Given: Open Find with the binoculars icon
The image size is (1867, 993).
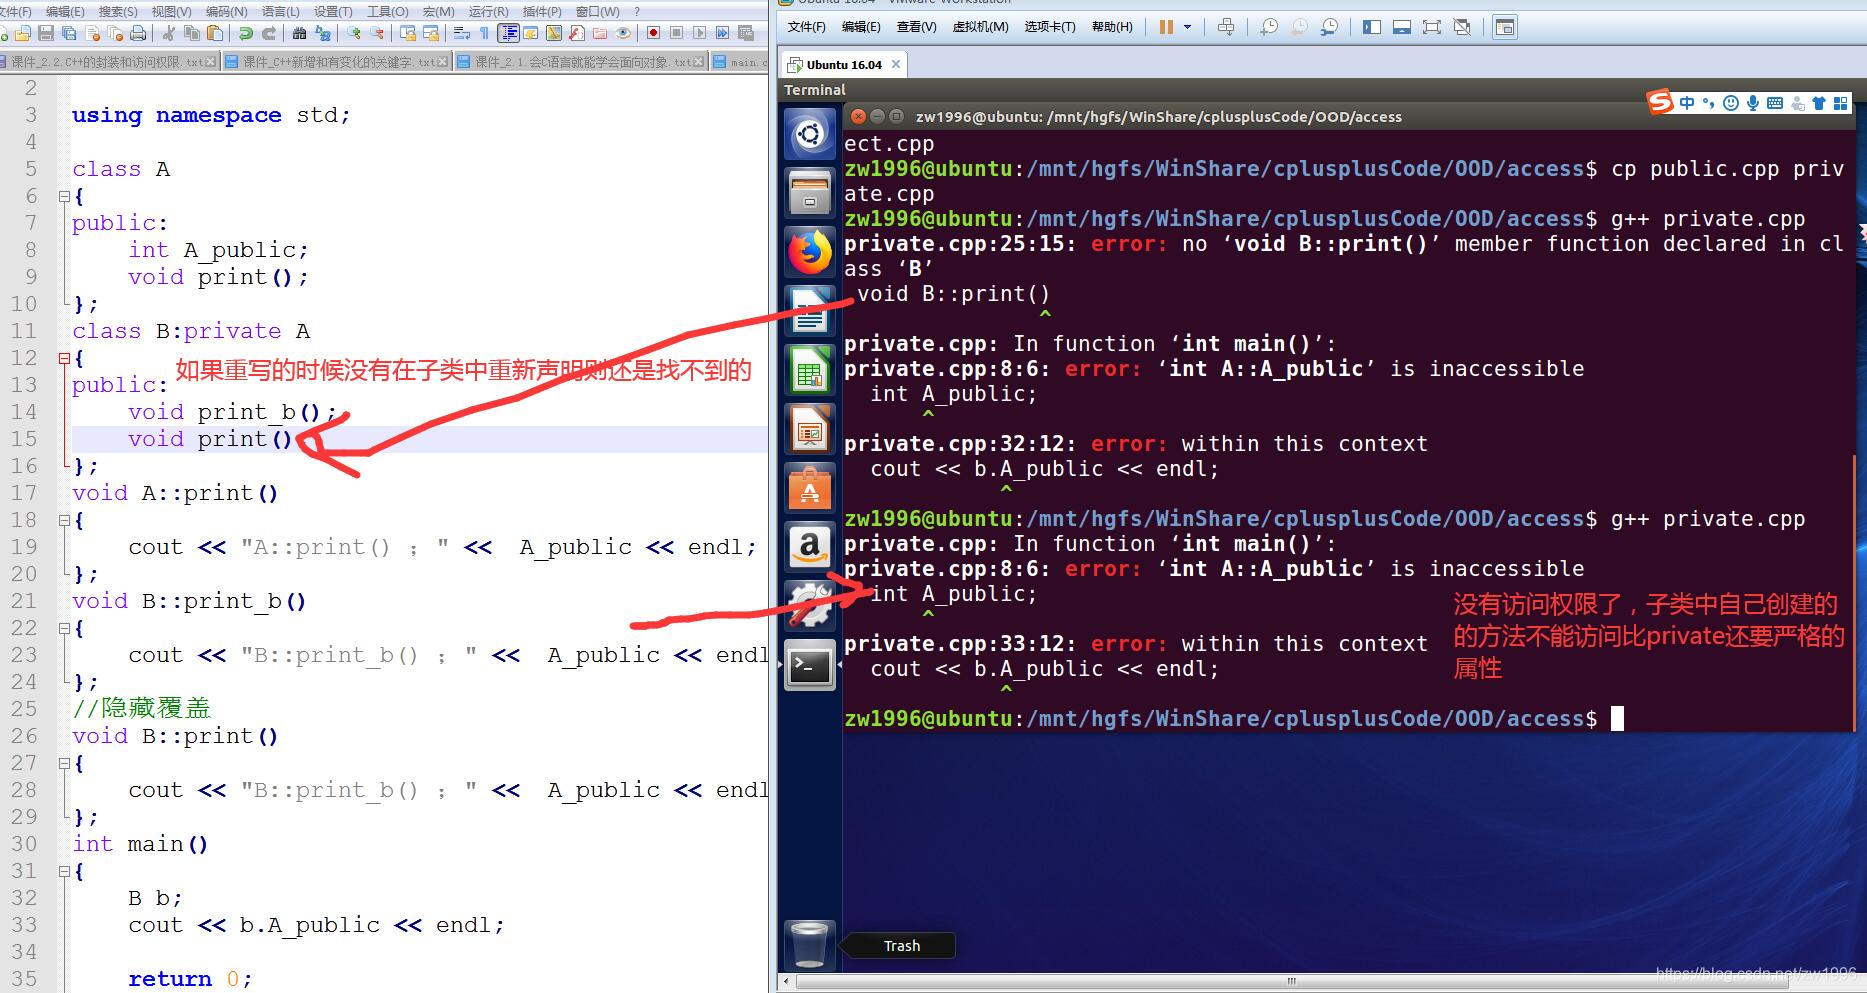Looking at the screenshot, I should 299,33.
